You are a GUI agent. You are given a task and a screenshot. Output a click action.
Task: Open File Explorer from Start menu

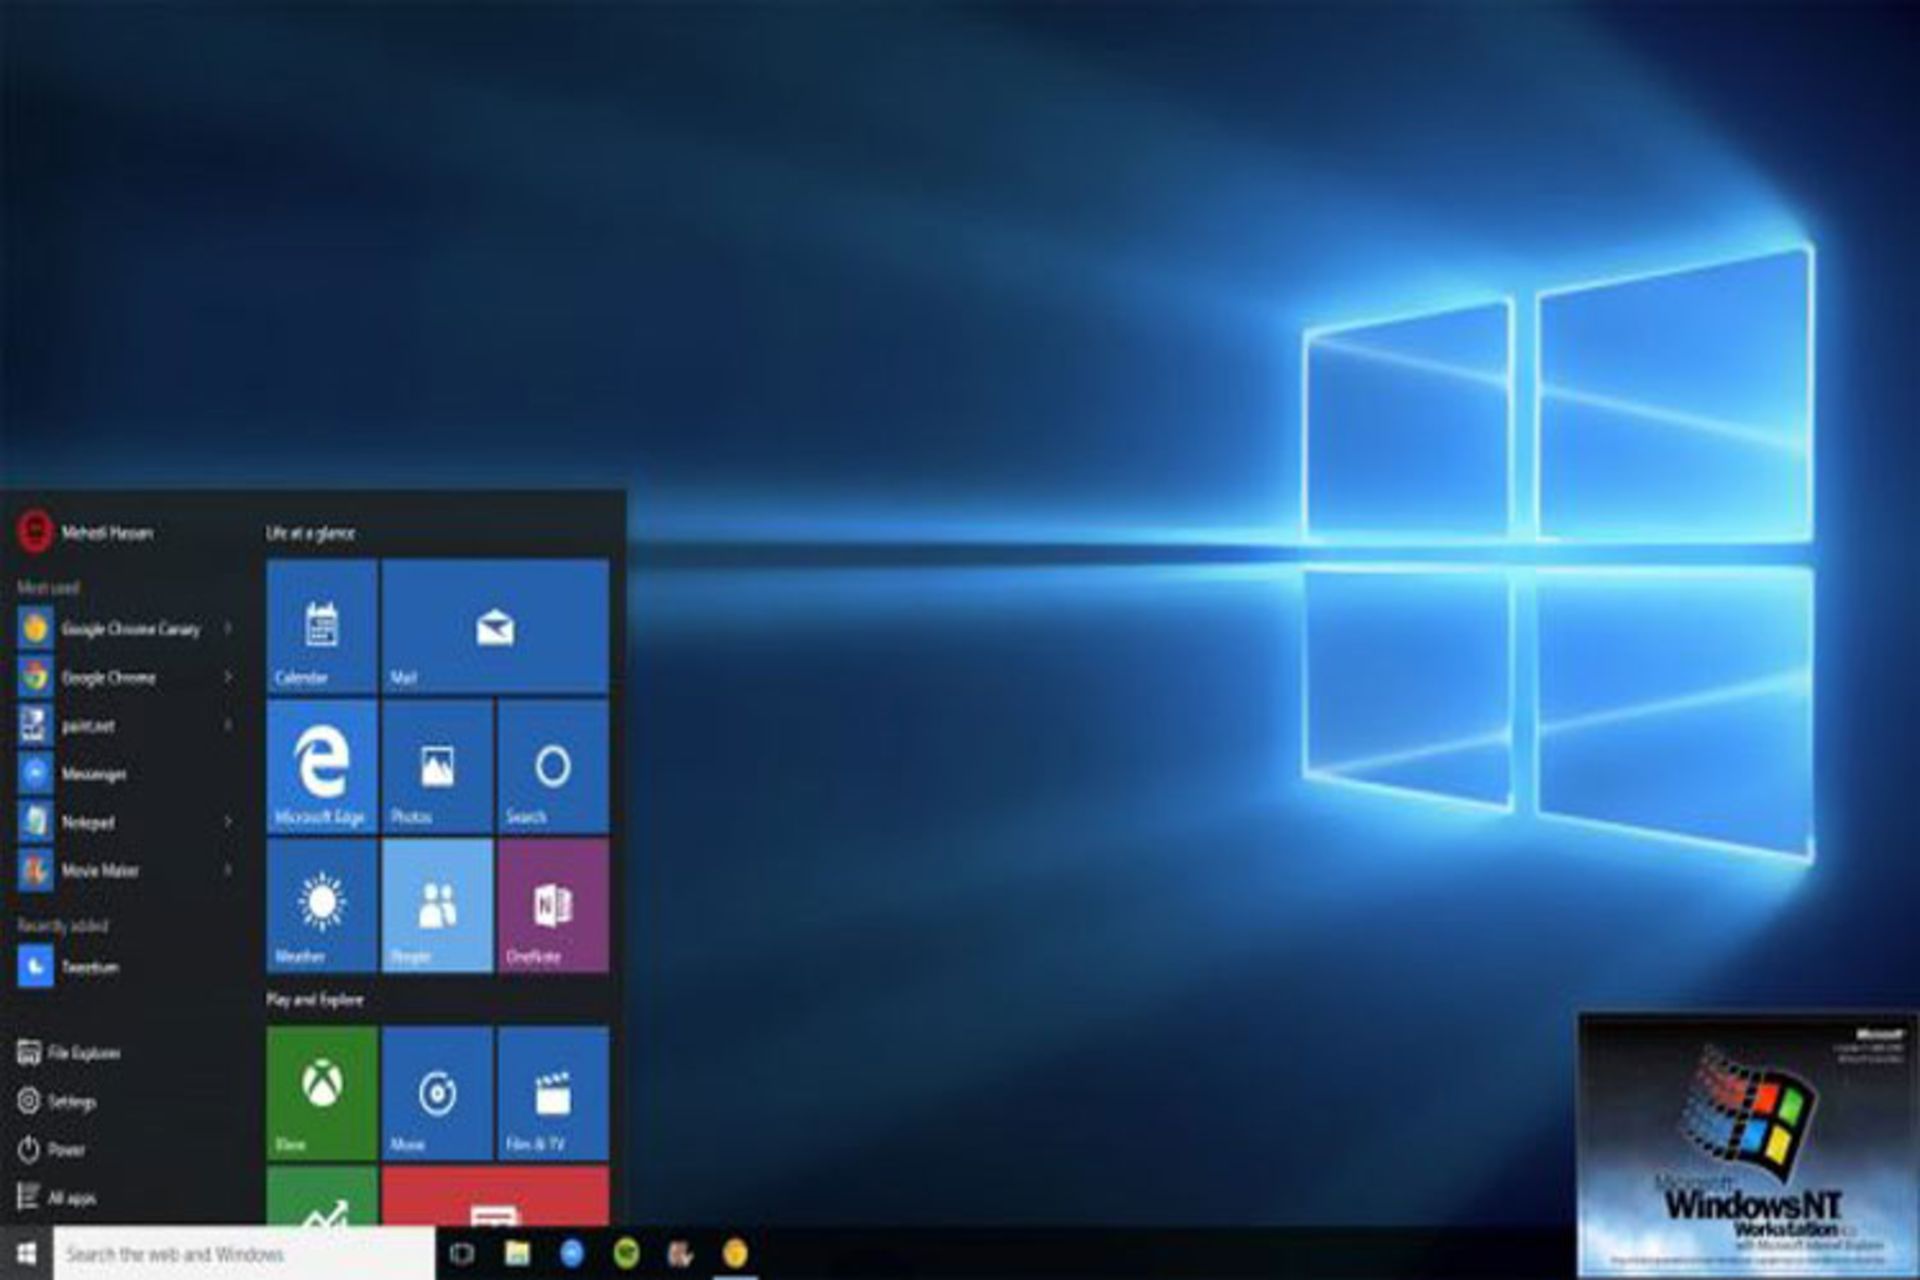click(70, 1053)
